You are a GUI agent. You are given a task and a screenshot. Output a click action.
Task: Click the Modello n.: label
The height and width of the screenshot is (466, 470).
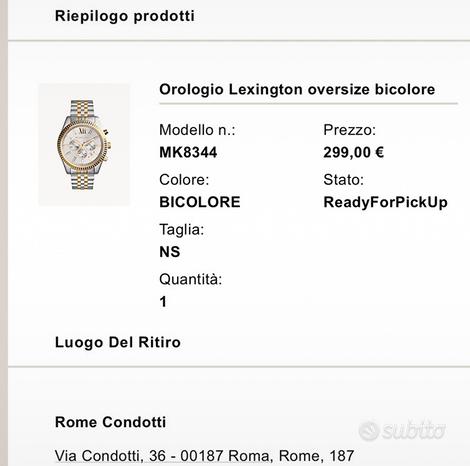[197, 130]
